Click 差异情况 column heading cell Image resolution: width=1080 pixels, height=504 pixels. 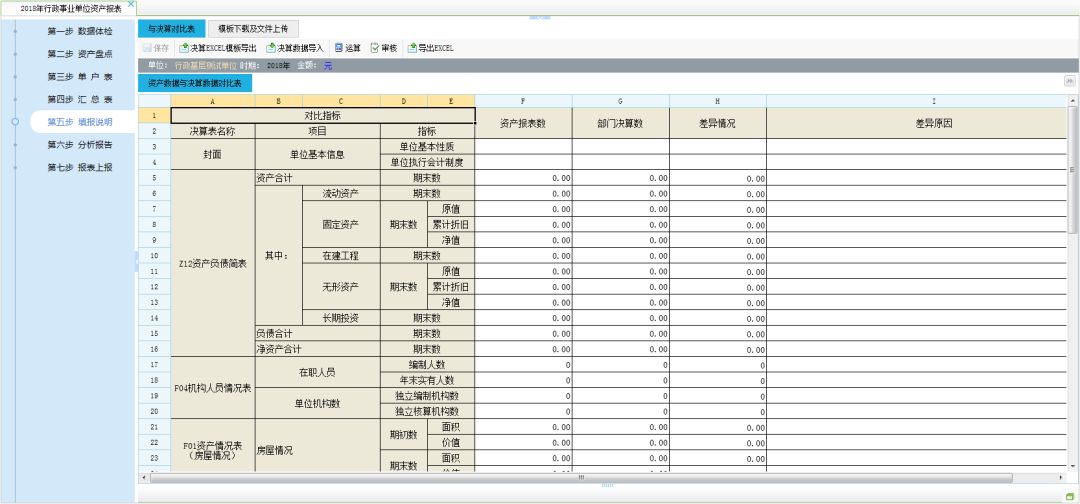tap(718, 123)
